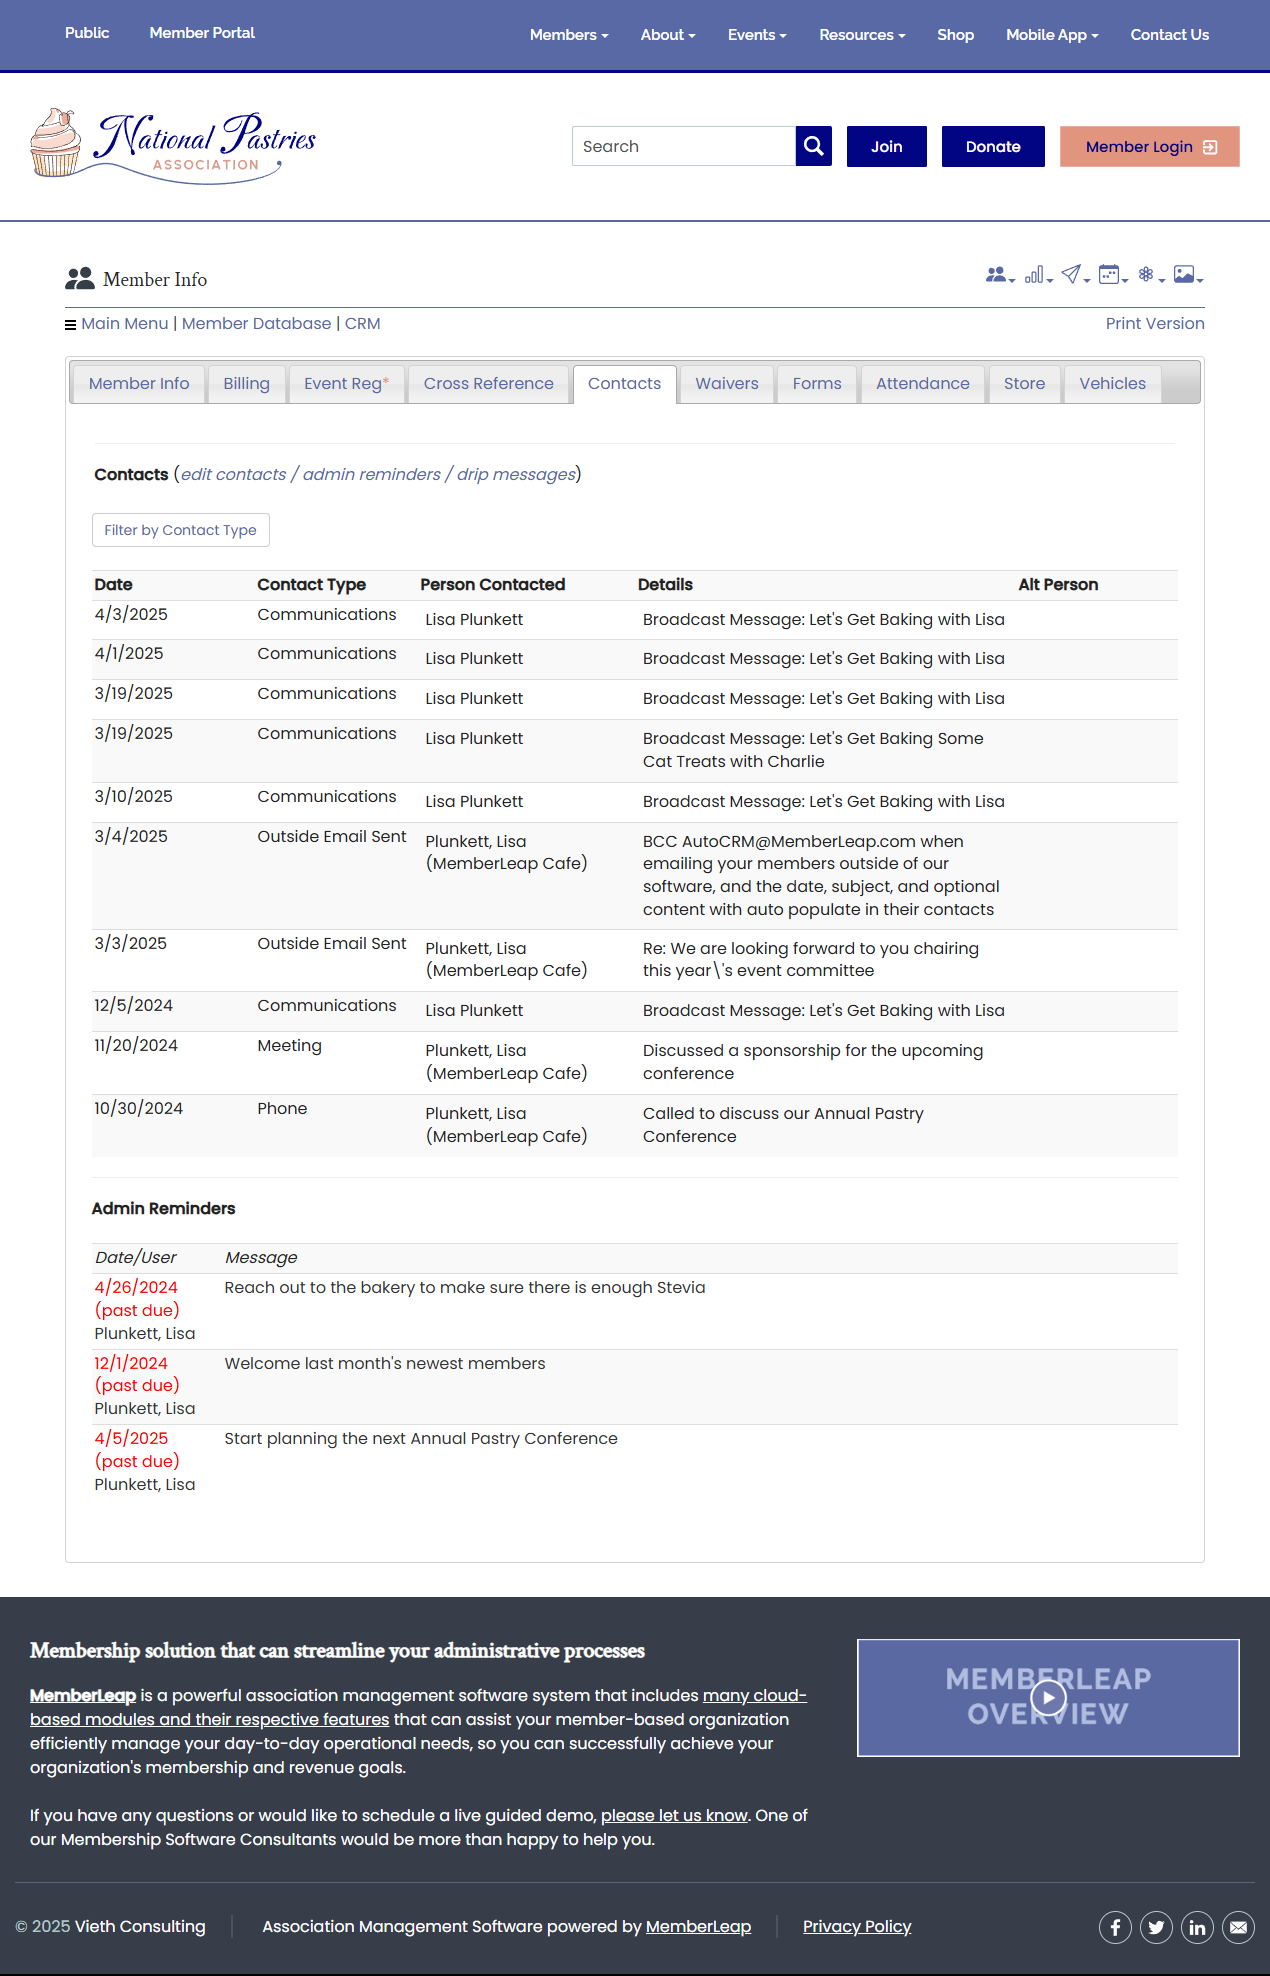Open the Filter by Contact Type control
Image resolution: width=1270 pixels, height=1976 pixels.
[x=181, y=530]
